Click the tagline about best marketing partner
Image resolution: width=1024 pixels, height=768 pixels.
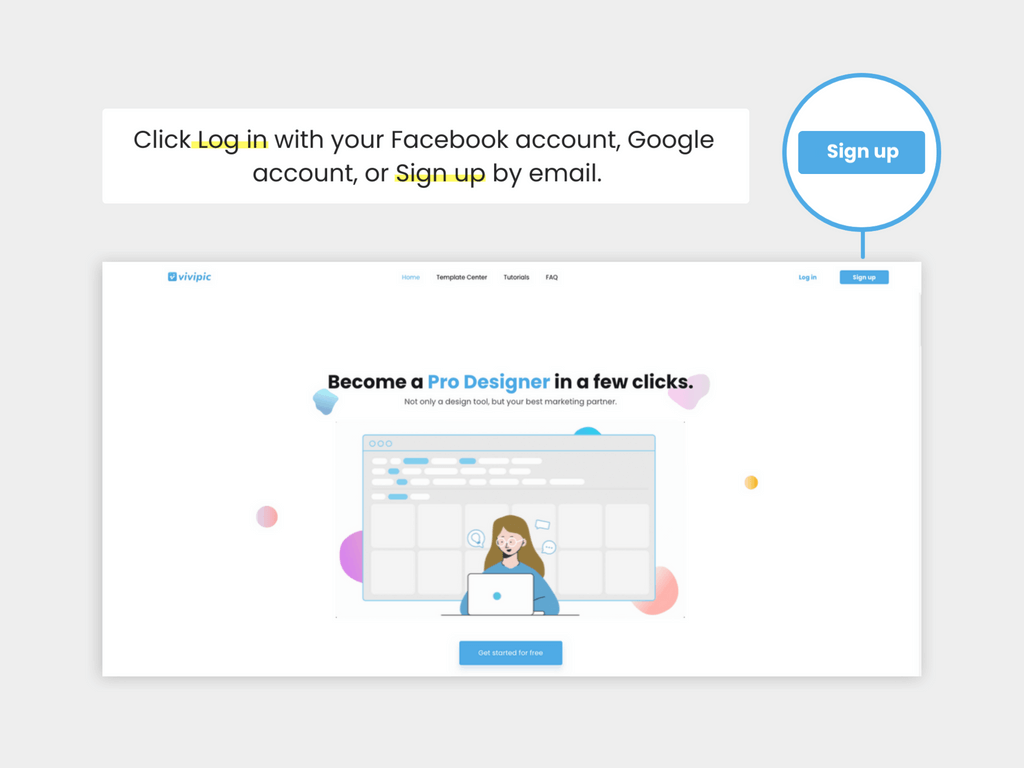[x=510, y=402]
